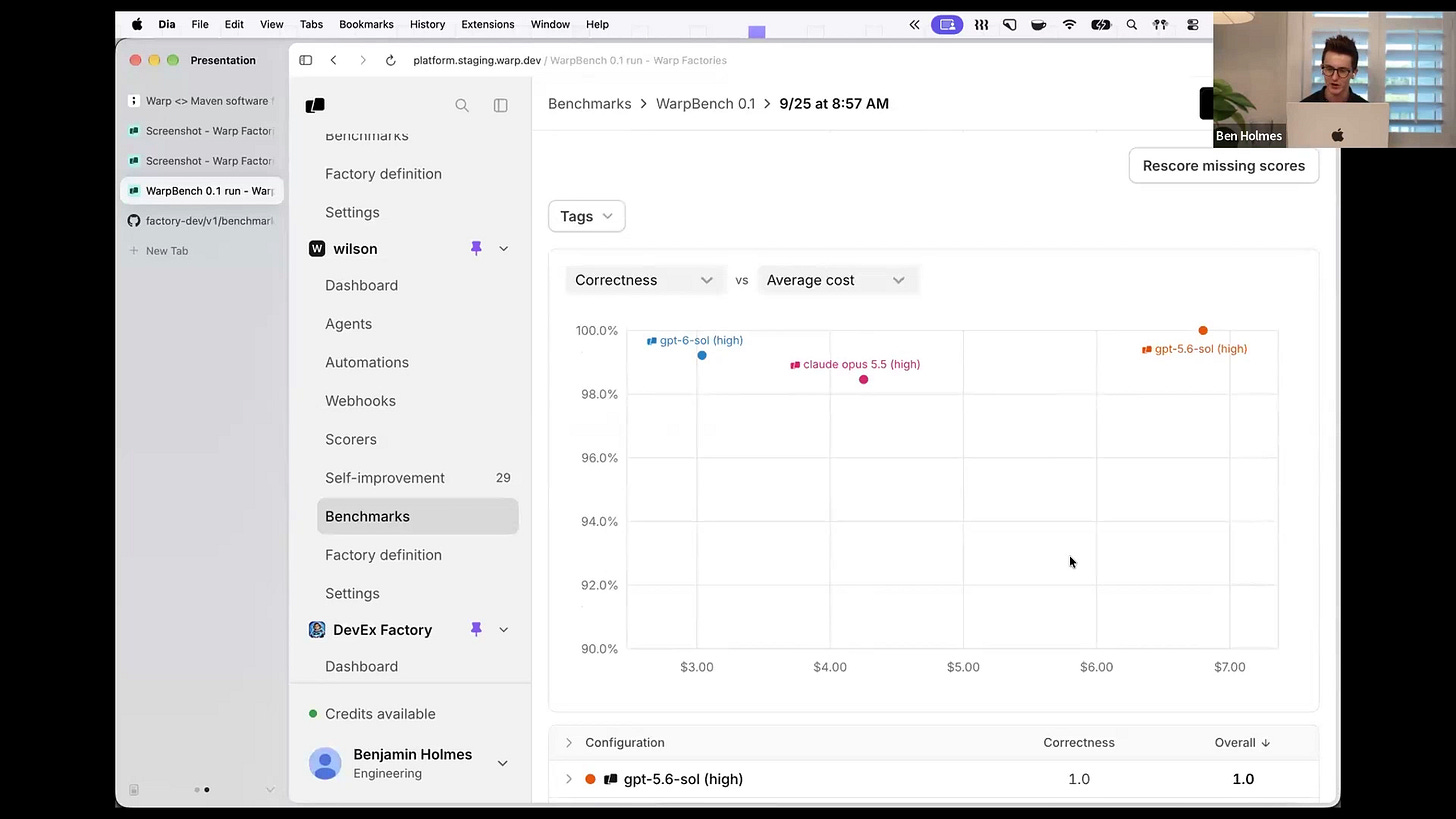Click the Warp Factories logo icon
1456x819 pixels.
(315, 105)
